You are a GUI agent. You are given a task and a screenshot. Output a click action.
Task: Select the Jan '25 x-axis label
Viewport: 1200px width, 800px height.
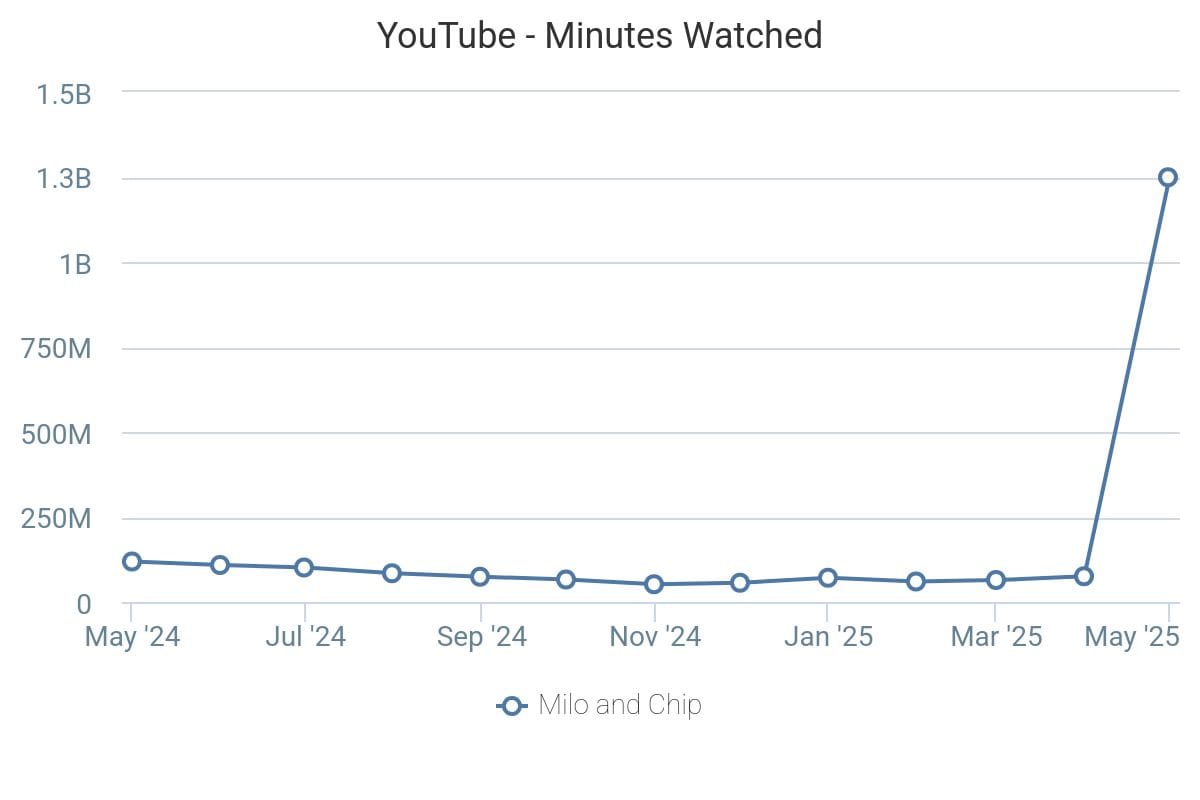(828, 637)
